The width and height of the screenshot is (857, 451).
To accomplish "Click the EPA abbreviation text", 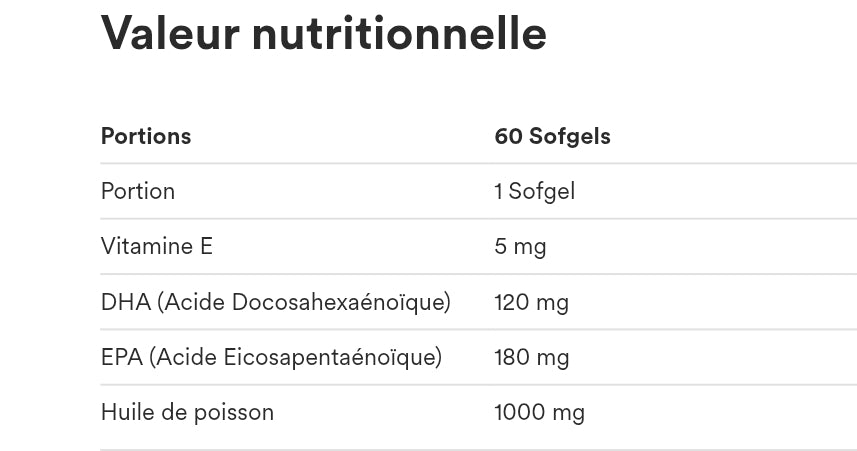I will [x=121, y=358].
